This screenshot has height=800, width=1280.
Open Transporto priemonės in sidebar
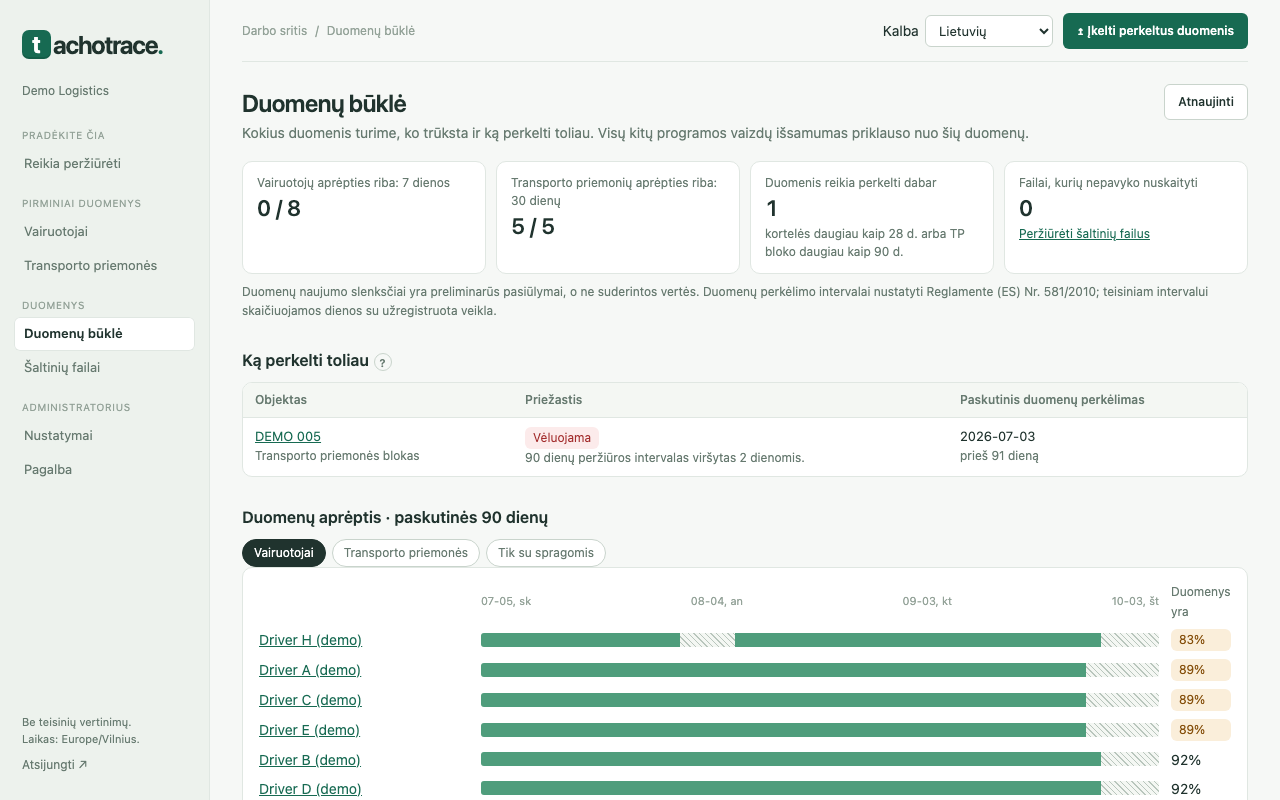pos(105,265)
